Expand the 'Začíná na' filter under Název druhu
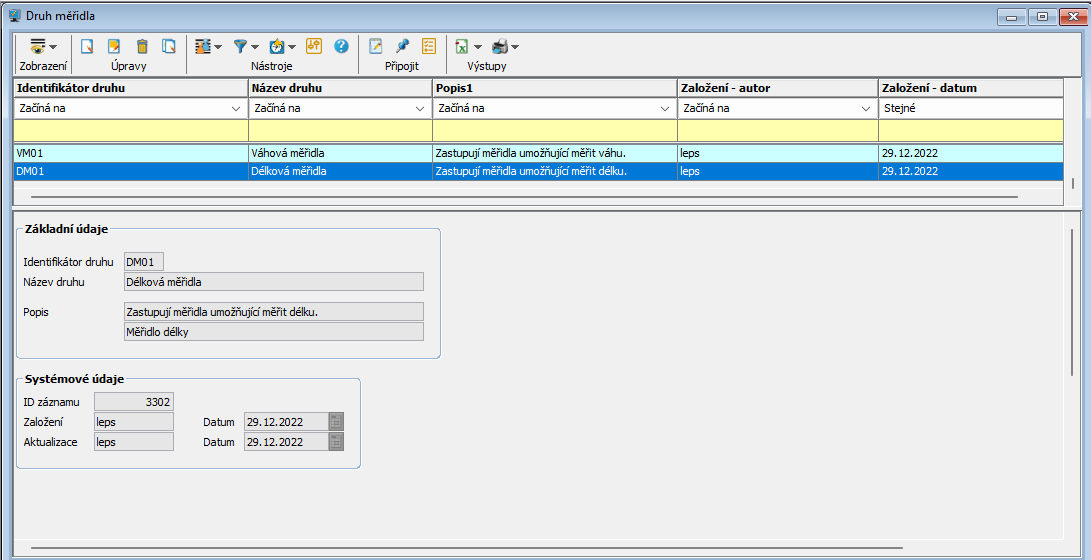Image resolution: width=1091 pixels, height=560 pixels. [420, 108]
